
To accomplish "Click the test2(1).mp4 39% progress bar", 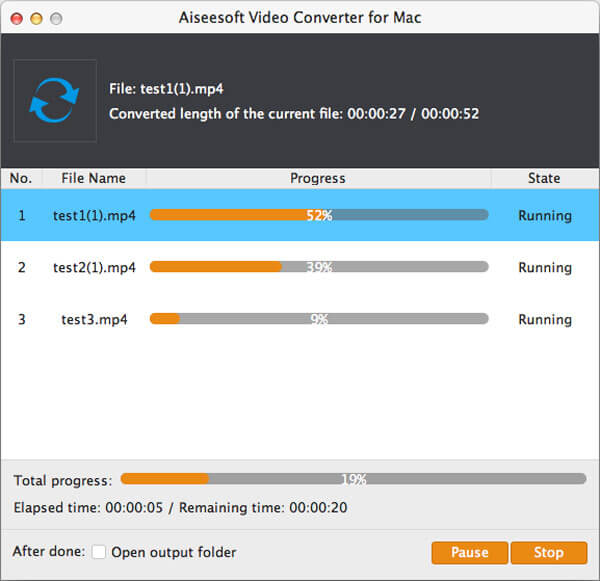I will pyautogui.click(x=319, y=267).
